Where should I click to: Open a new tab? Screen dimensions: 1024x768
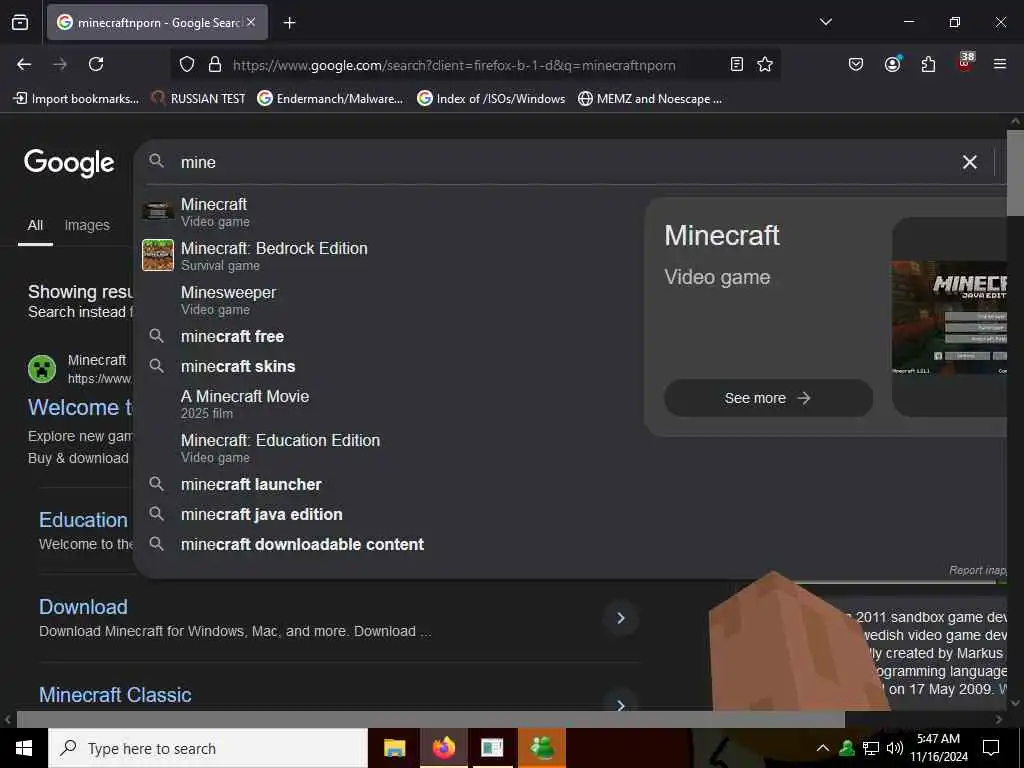tap(289, 23)
